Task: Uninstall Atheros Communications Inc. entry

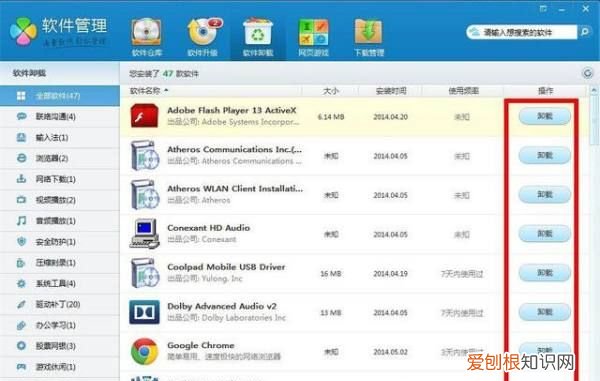Action: click(545, 155)
